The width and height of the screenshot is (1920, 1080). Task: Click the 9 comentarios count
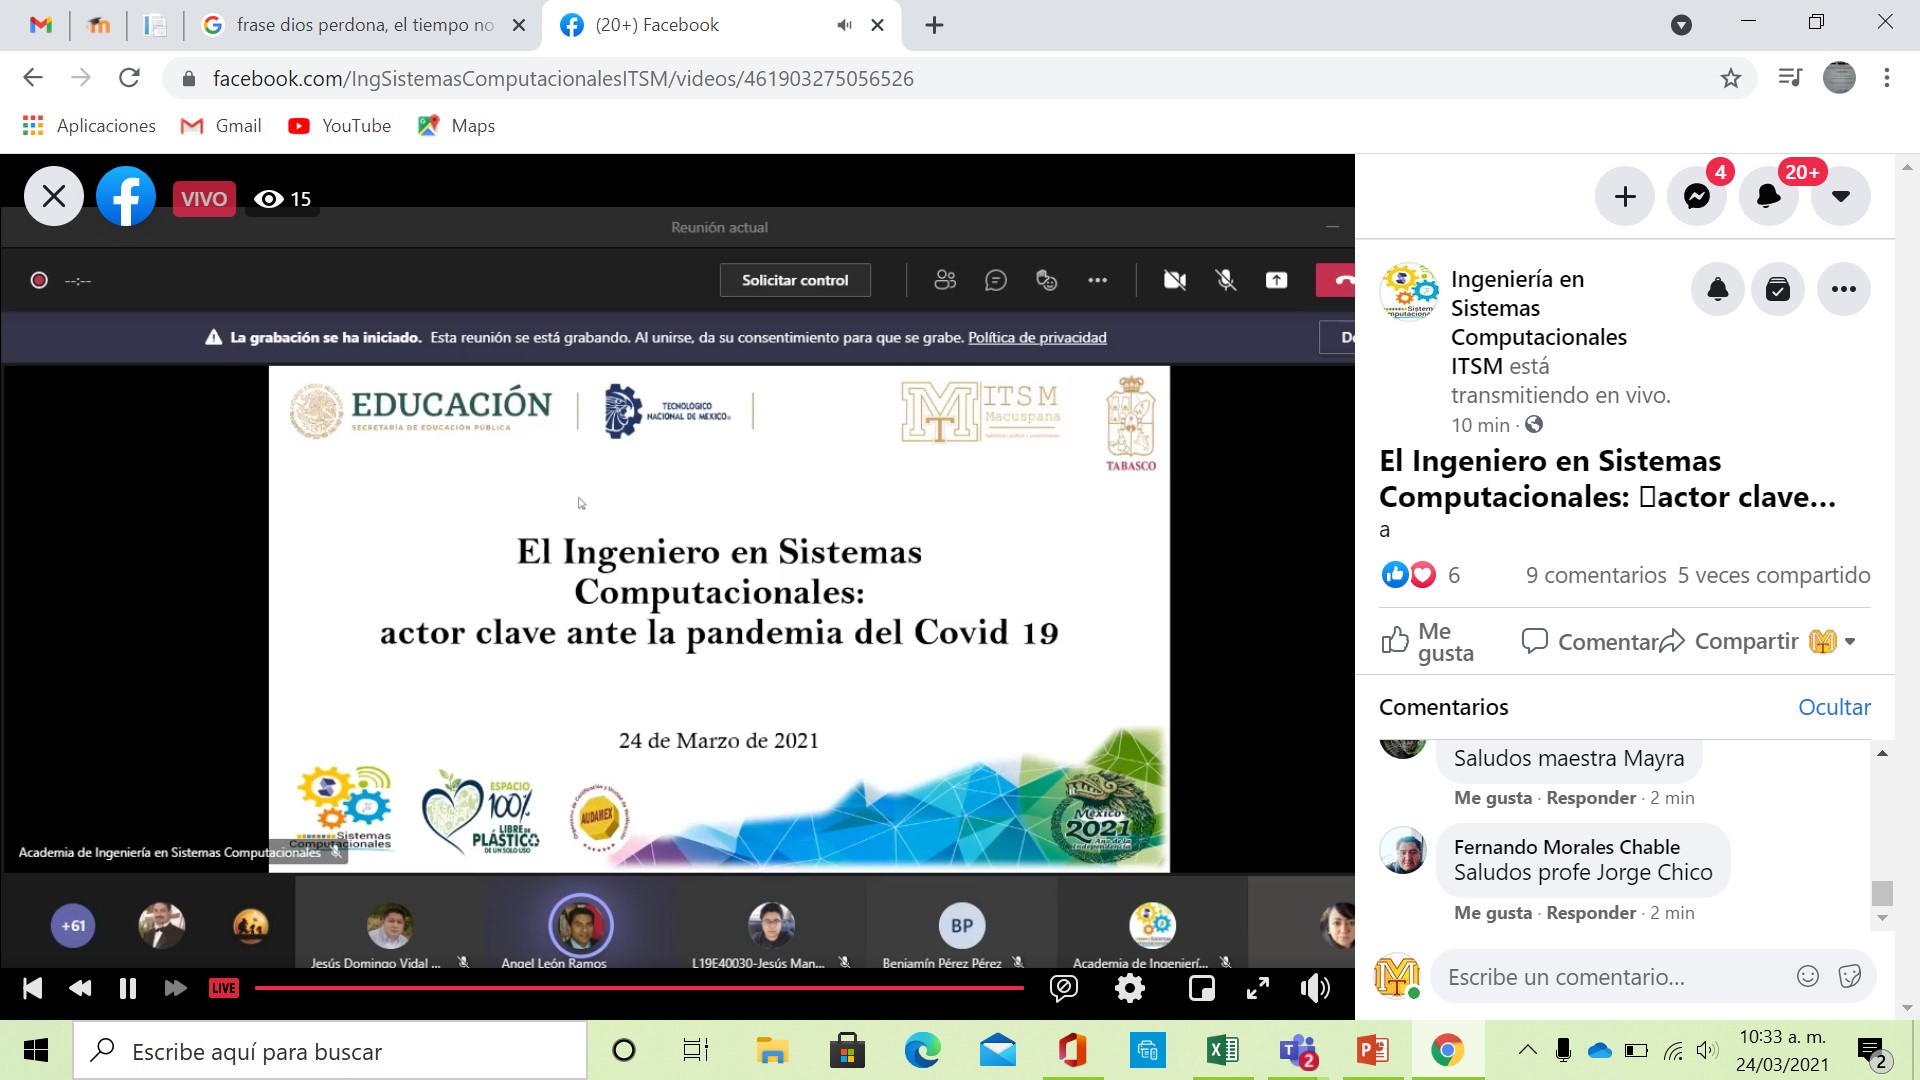pyautogui.click(x=1596, y=575)
